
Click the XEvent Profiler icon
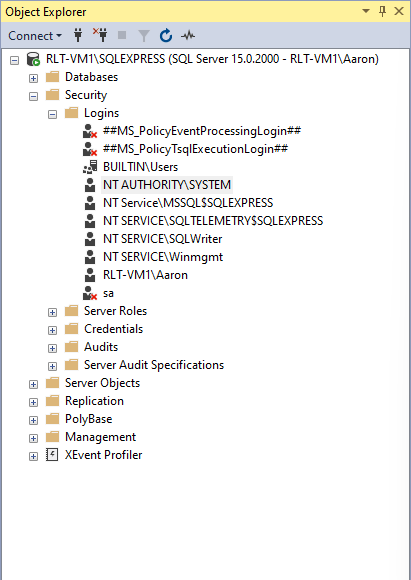(x=52, y=455)
